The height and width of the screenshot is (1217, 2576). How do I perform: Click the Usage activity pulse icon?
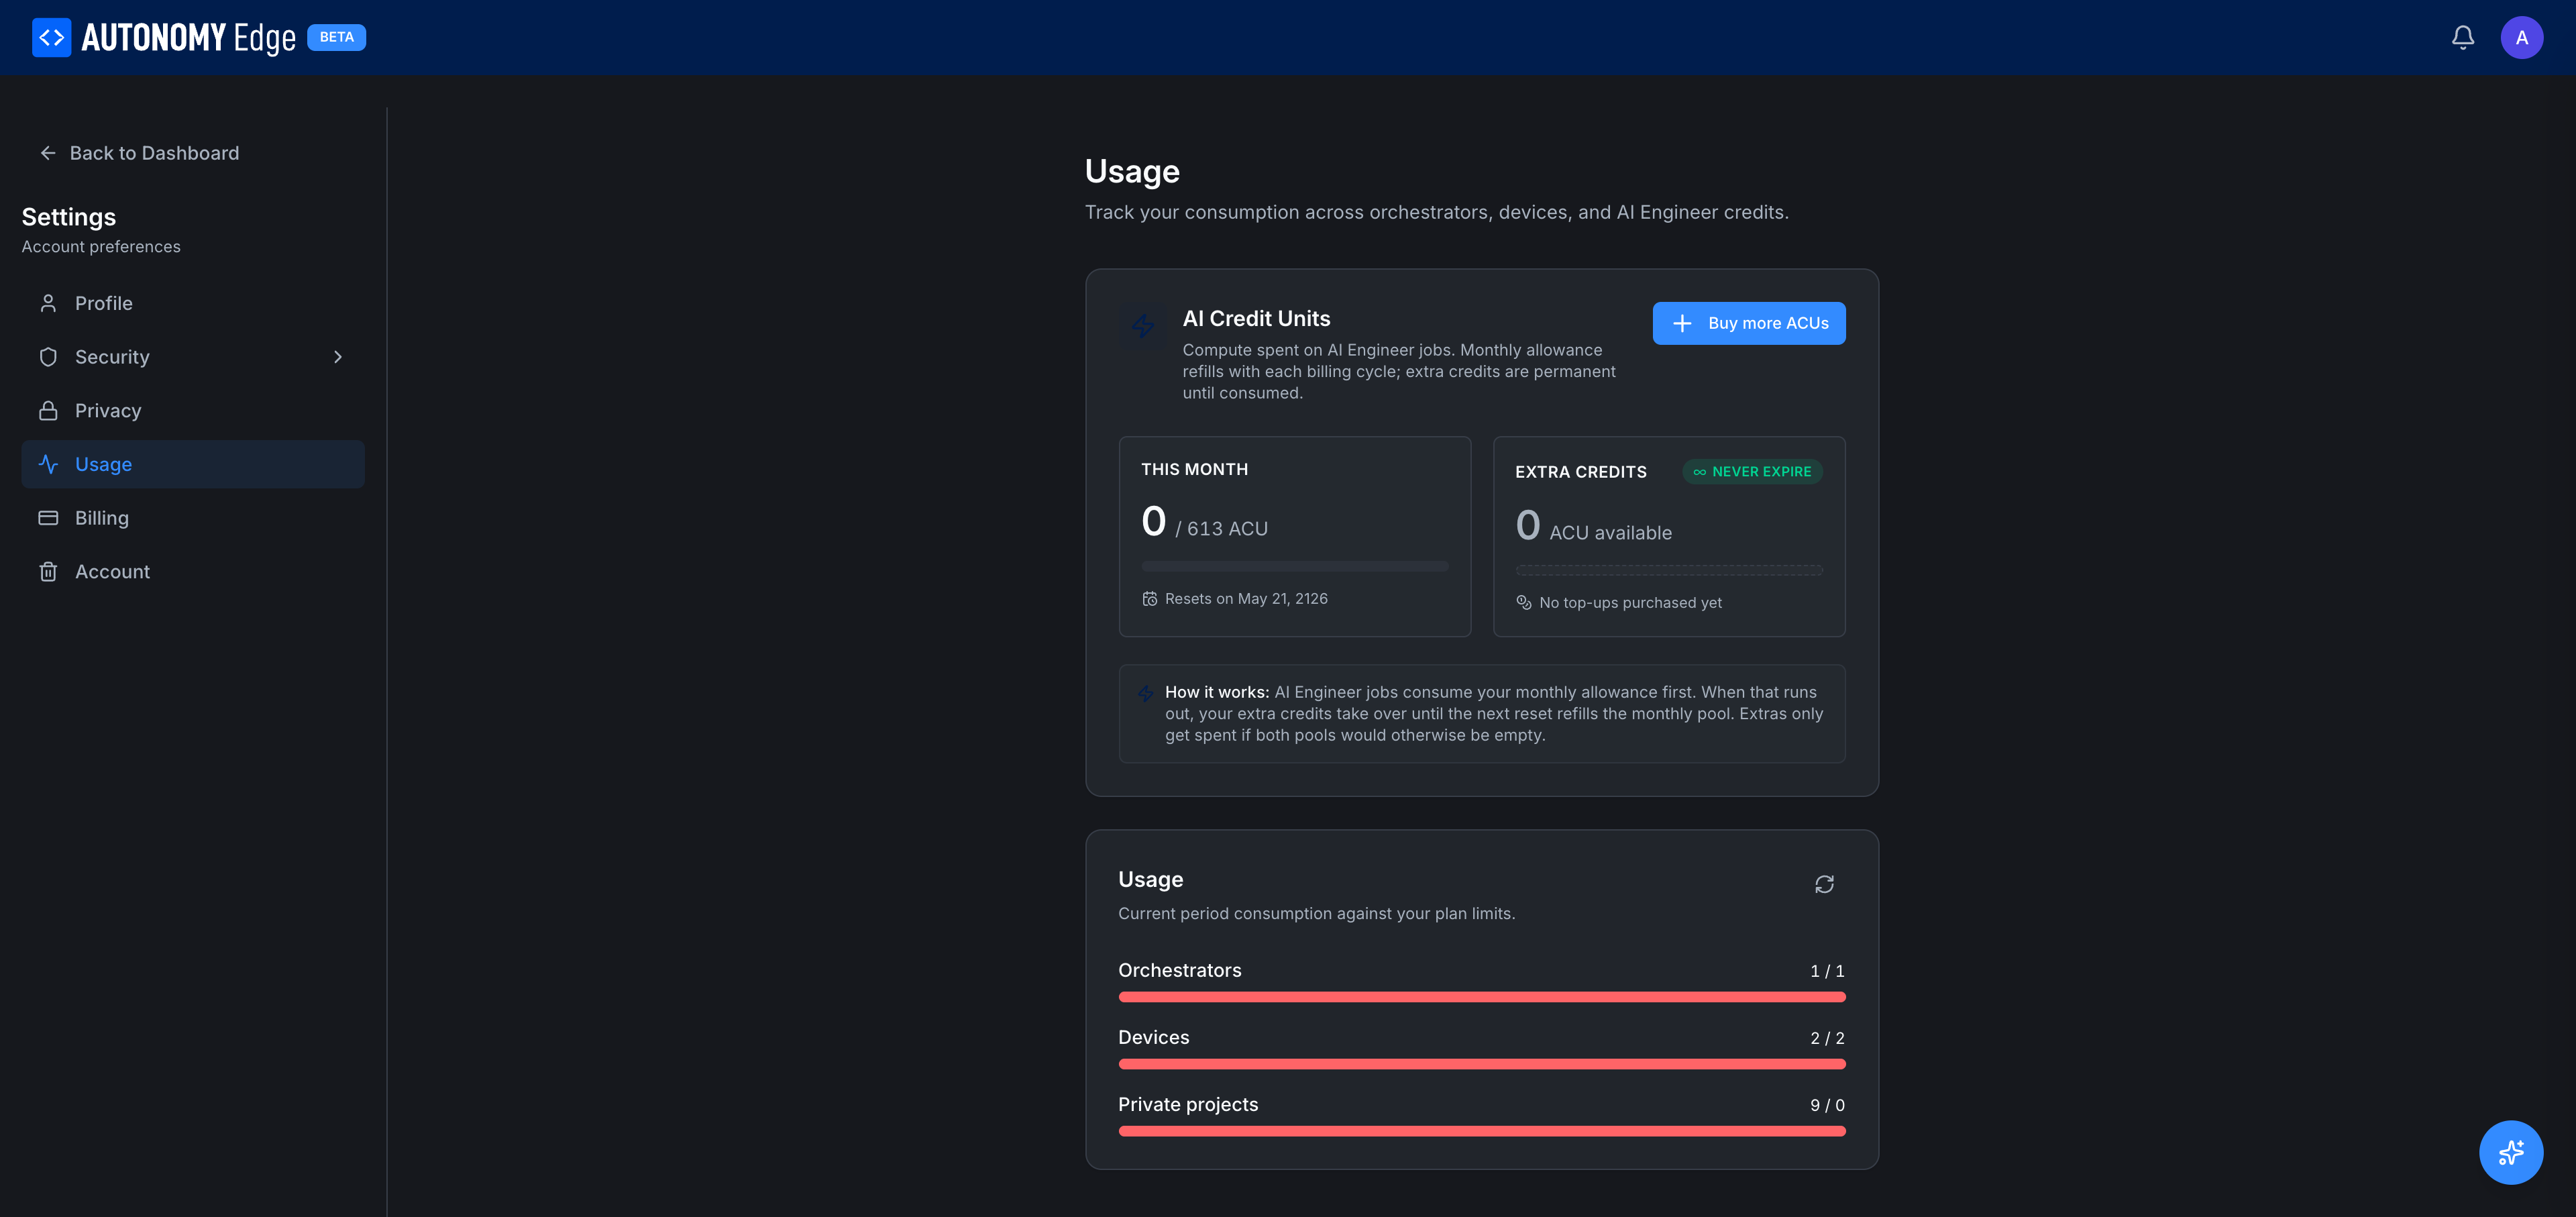pyautogui.click(x=48, y=464)
